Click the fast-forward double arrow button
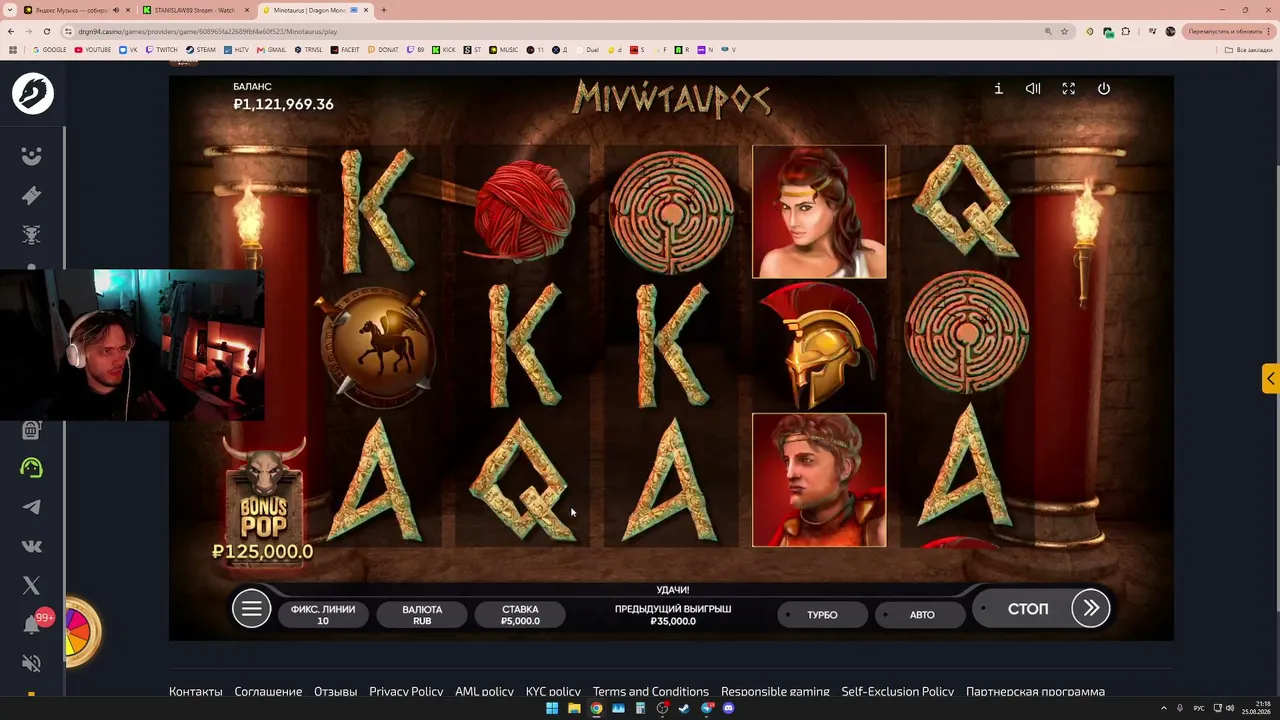The width and height of the screenshot is (1280, 720). 1091,608
